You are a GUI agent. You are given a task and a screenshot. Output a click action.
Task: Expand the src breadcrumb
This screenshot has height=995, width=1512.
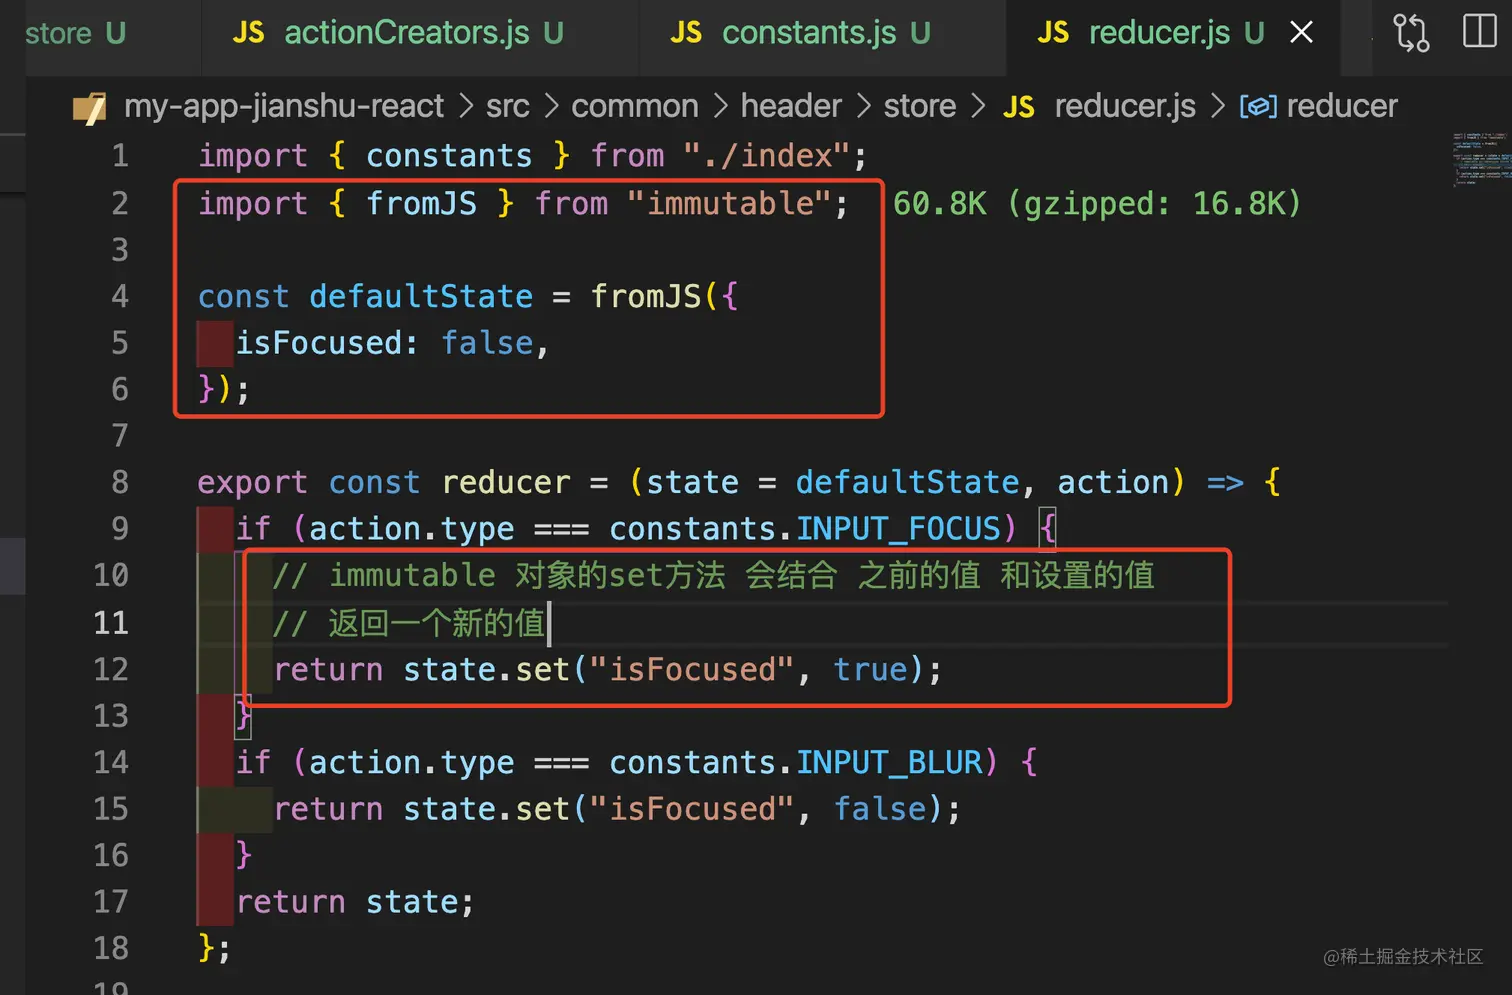point(507,106)
